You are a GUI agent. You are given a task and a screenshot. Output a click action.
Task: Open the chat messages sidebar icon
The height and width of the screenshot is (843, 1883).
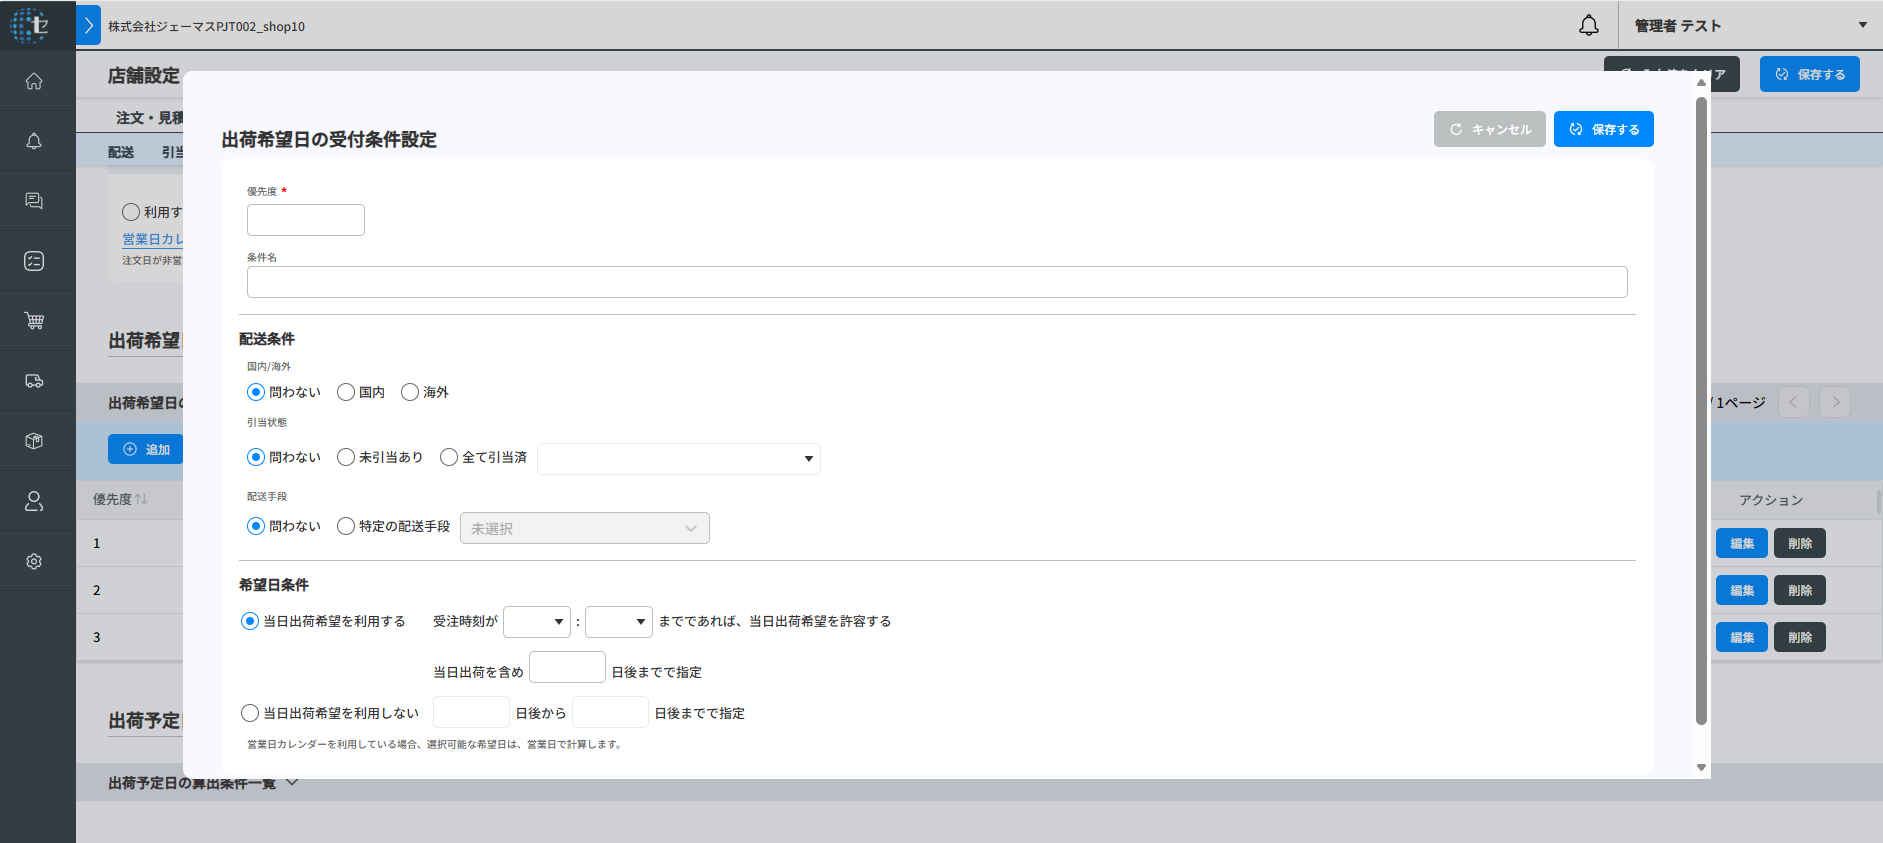34,201
